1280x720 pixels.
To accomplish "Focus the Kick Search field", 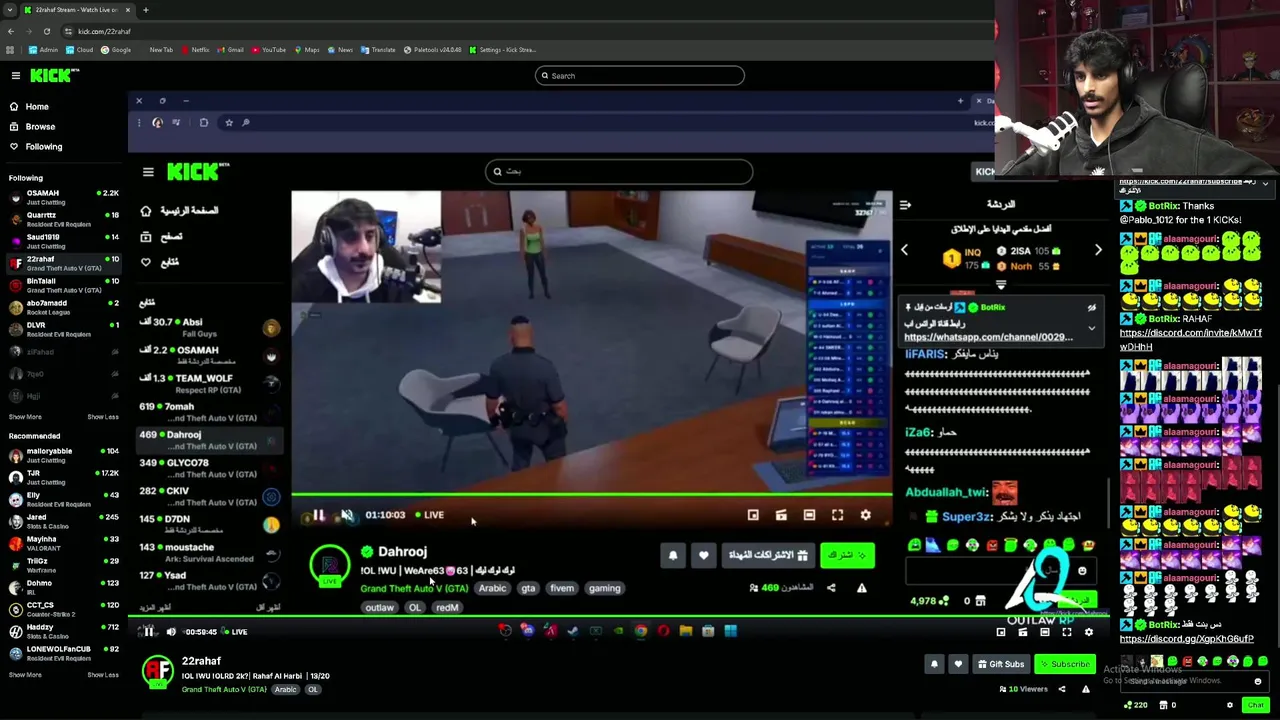I will click(x=640, y=75).
